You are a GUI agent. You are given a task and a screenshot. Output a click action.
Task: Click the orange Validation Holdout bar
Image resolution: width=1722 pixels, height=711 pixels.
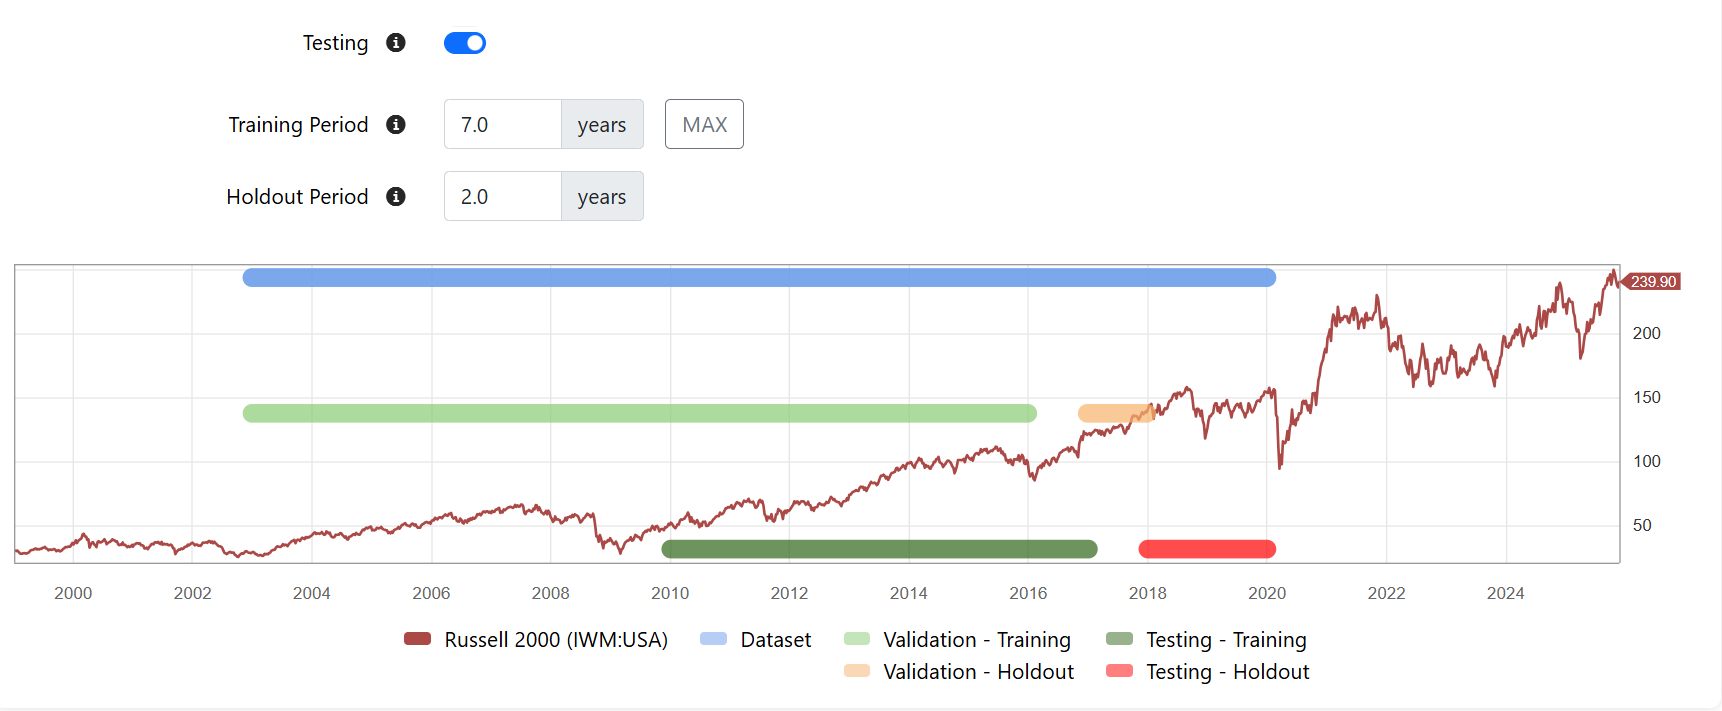(1114, 413)
